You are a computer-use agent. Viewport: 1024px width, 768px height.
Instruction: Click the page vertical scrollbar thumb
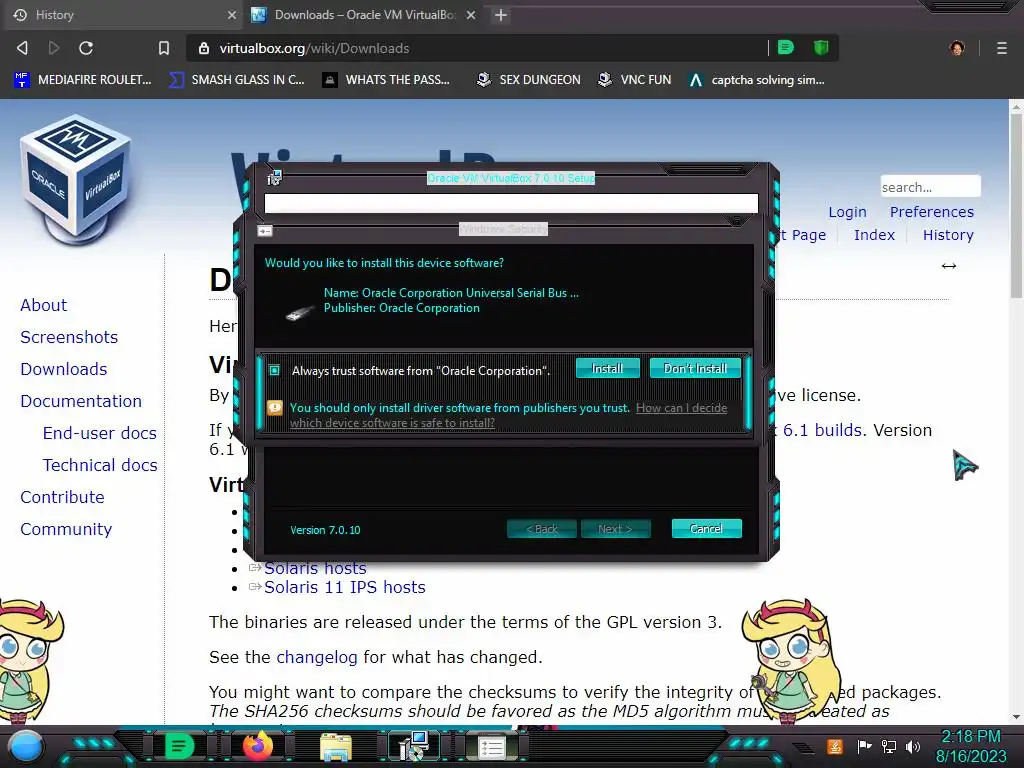(1016, 204)
